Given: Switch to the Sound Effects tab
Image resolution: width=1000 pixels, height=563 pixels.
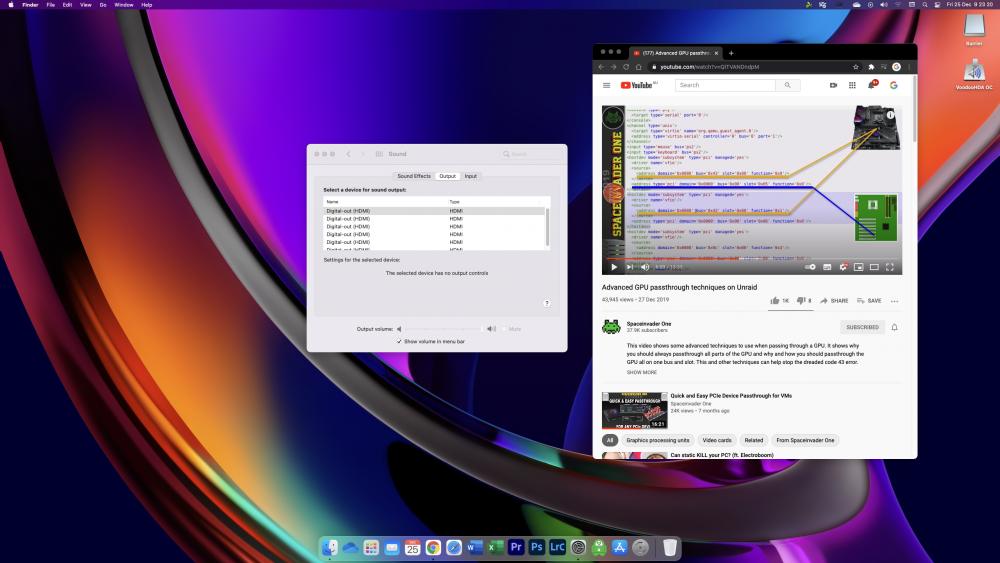Looking at the screenshot, I should [414, 176].
